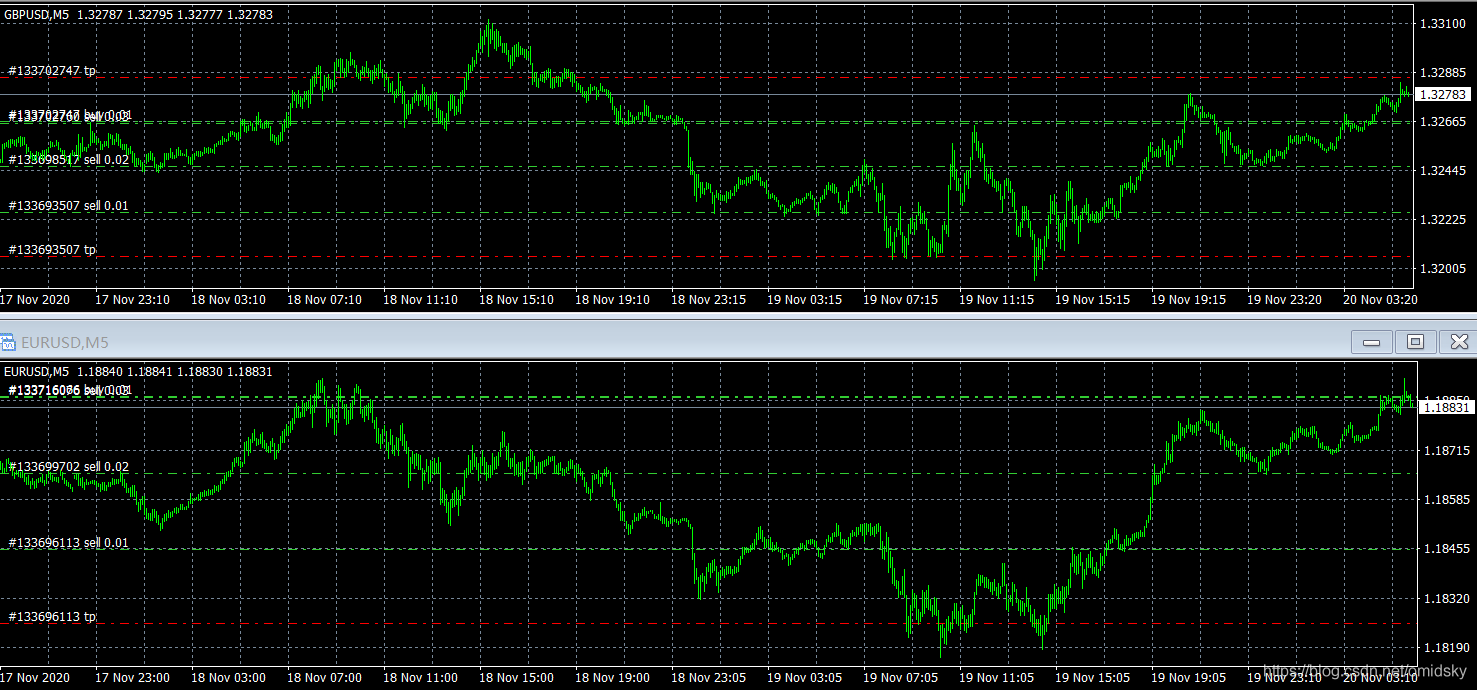Image resolution: width=1477 pixels, height=690 pixels.
Task: Click price level 1.32885 on the axis
Action: [1443, 73]
